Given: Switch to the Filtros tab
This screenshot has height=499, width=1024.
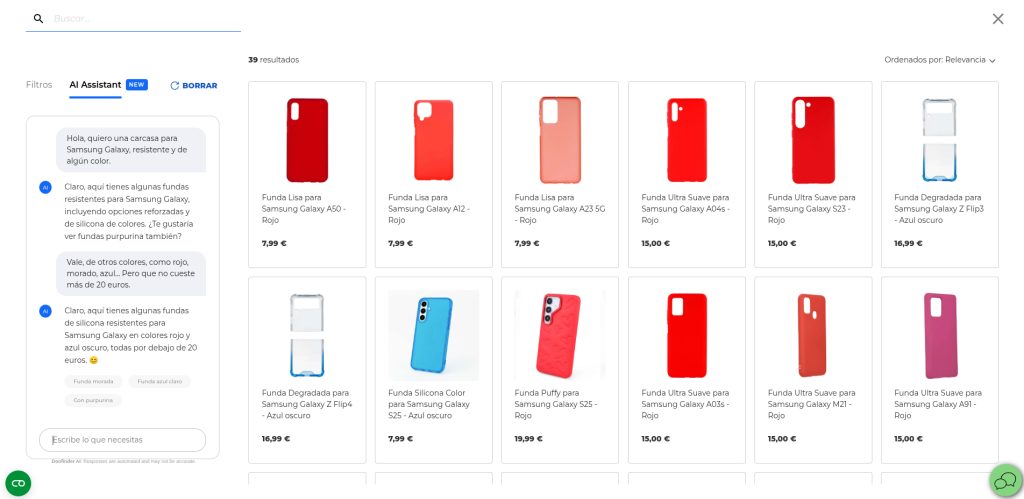Looking at the screenshot, I should click(x=39, y=85).
